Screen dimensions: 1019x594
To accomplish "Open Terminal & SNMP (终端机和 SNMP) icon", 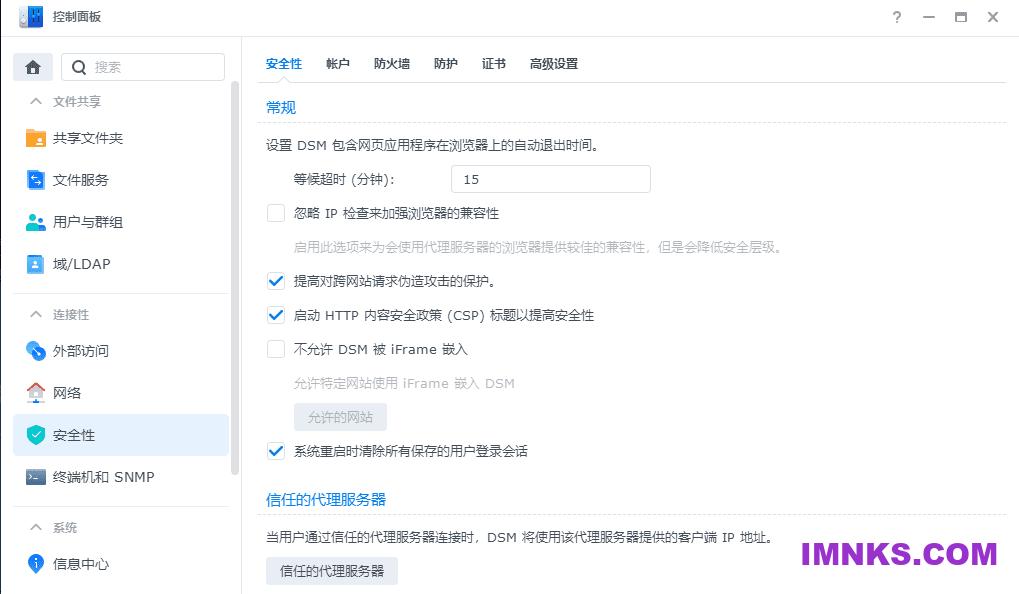I will pos(36,477).
